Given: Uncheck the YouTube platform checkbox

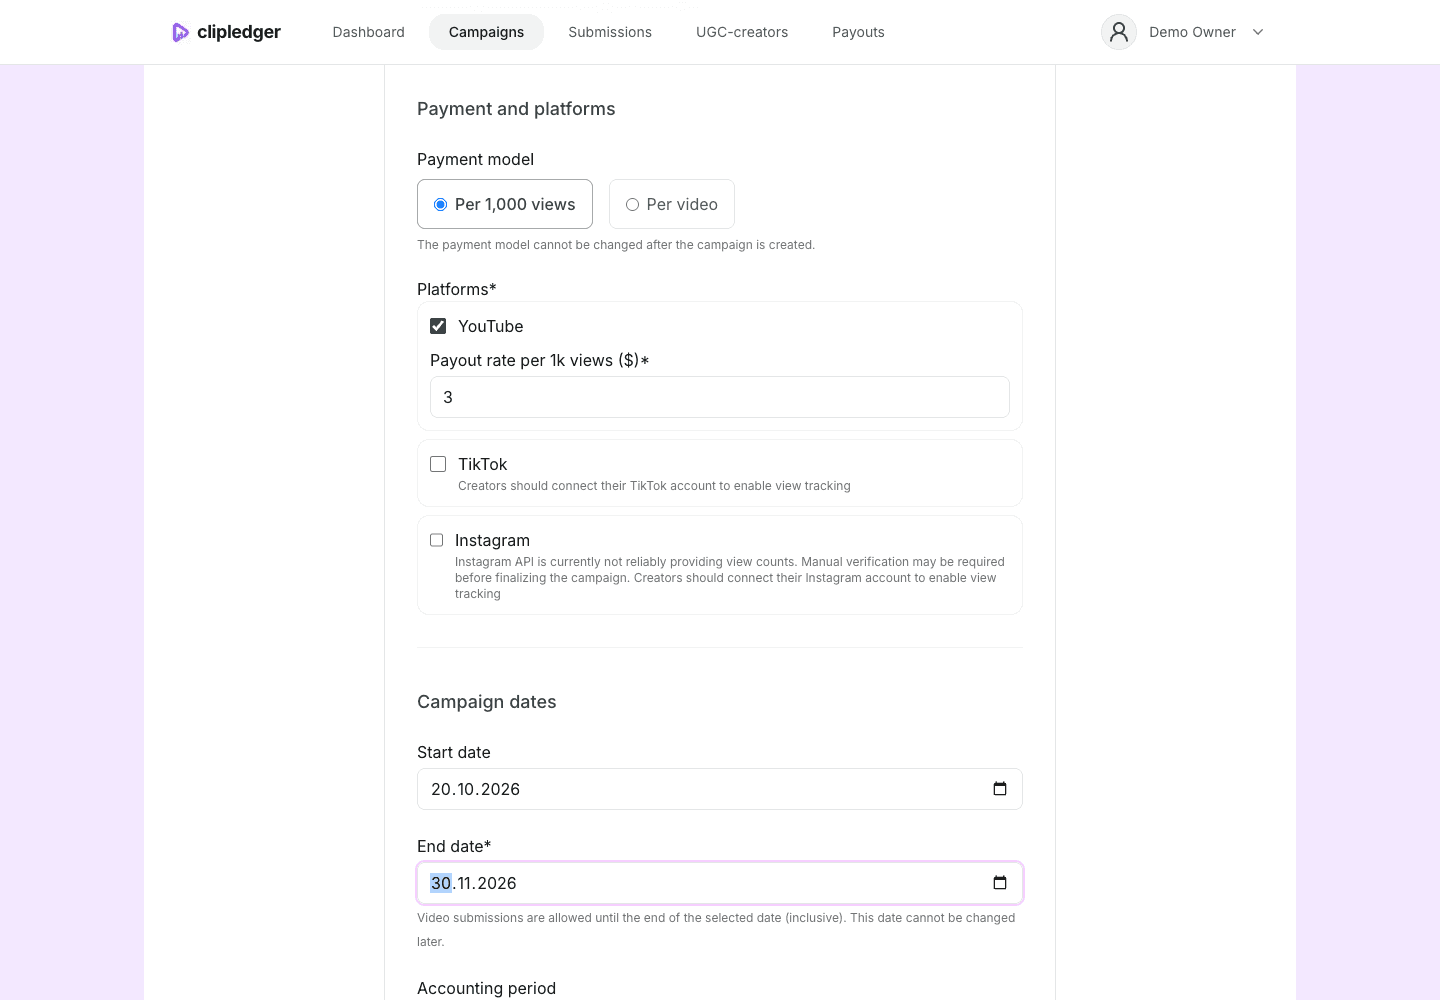Looking at the screenshot, I should [438, 326].
